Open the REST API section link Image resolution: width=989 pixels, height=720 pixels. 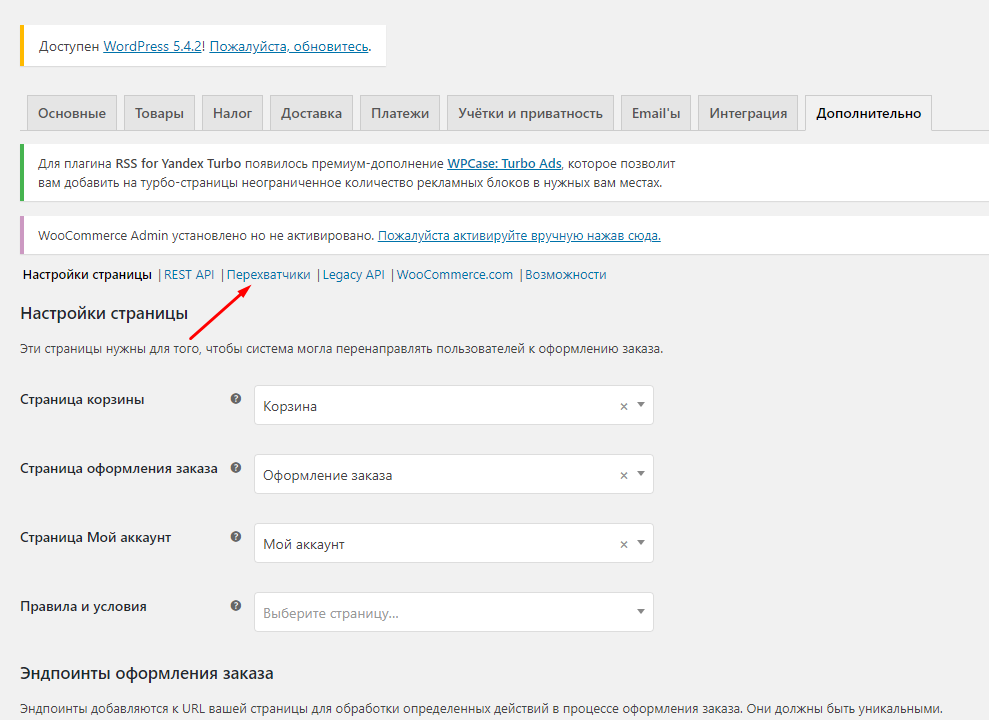click(x=189, y=274)
